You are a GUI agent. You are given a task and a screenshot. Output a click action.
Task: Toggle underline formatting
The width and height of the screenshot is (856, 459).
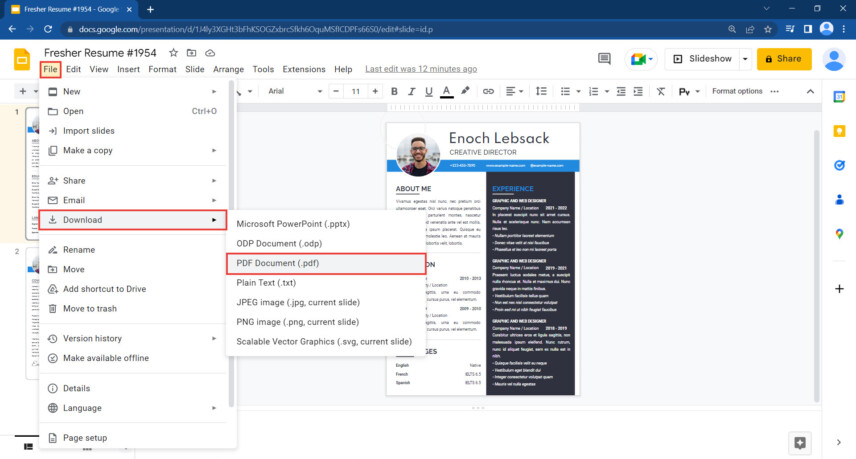(x=429, y=91)
